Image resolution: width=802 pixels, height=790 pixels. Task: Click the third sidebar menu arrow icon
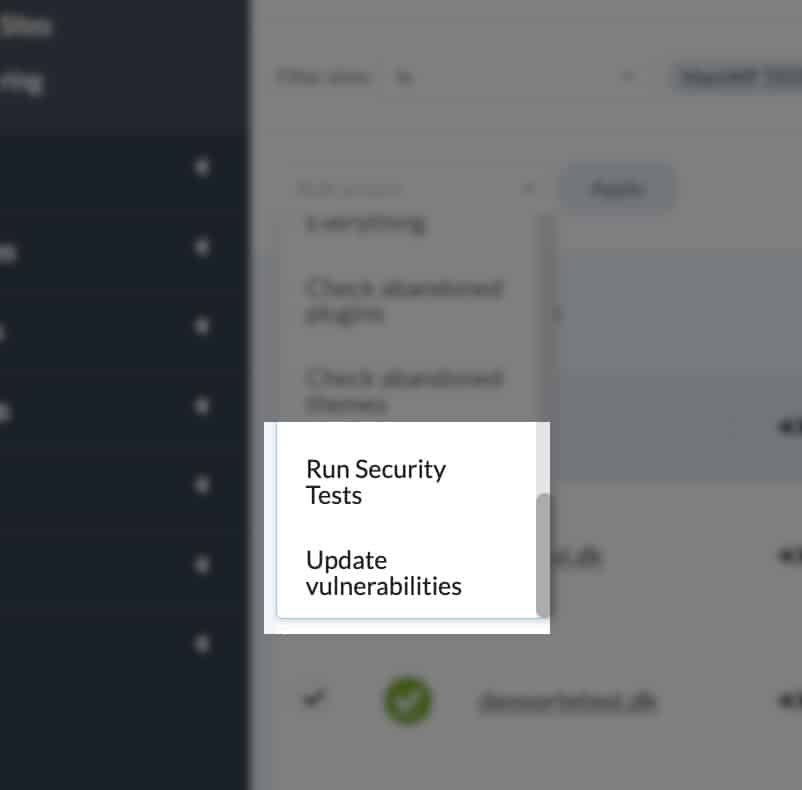tap(202, 326)
